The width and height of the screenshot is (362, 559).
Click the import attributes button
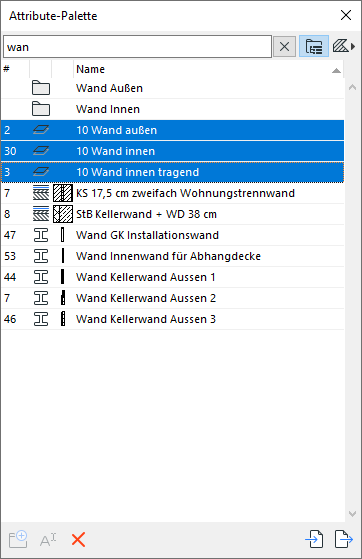pyautogui.click(x=315, y=539)
